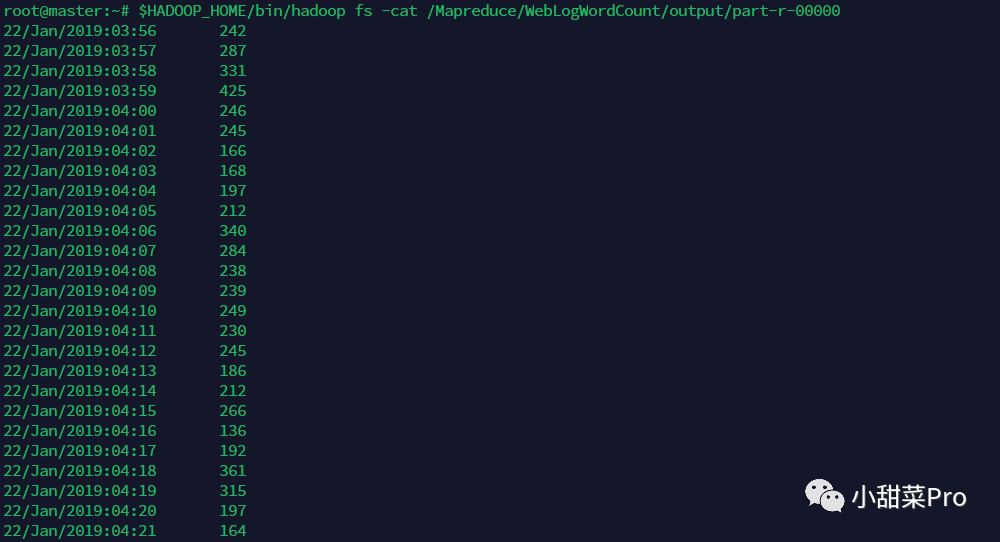Click the count value 186
The height and width of the screenshot is (542, 1000).
(233, 370)
